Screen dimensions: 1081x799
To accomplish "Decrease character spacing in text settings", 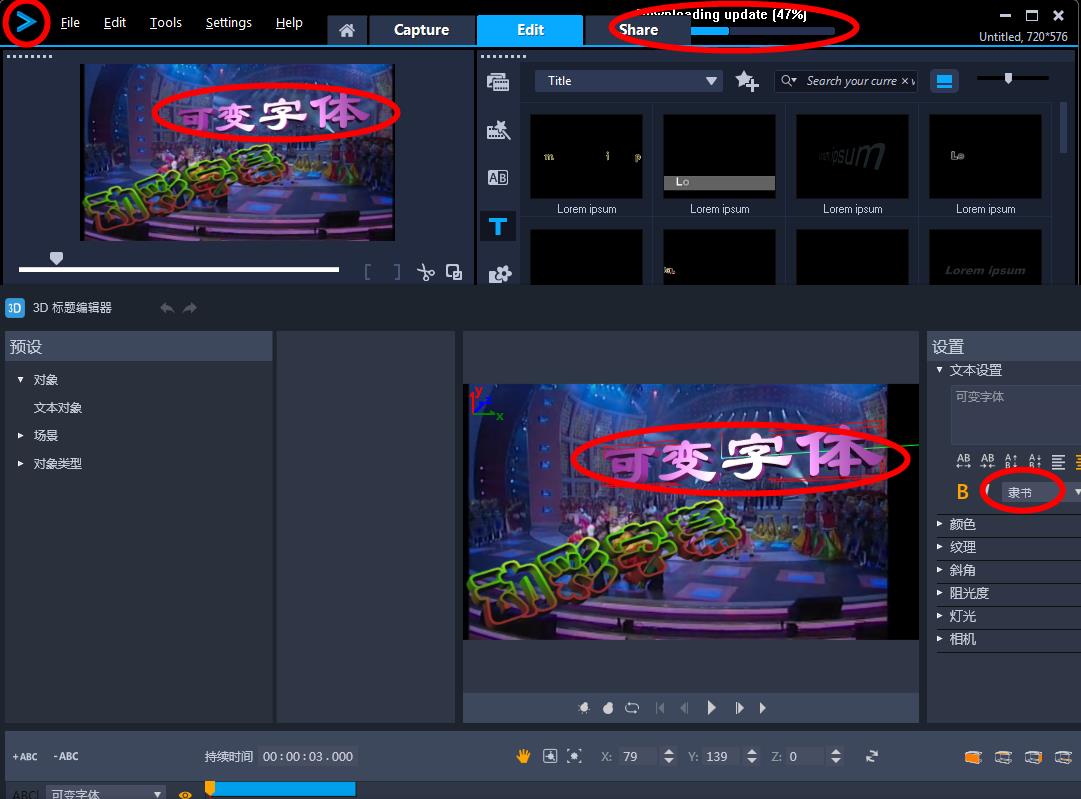I will pyautogui.click(x=987, y=461).
